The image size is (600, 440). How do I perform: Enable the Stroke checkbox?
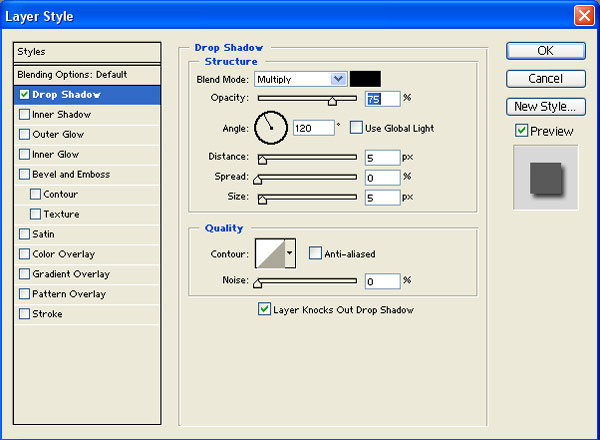[24, 314]
